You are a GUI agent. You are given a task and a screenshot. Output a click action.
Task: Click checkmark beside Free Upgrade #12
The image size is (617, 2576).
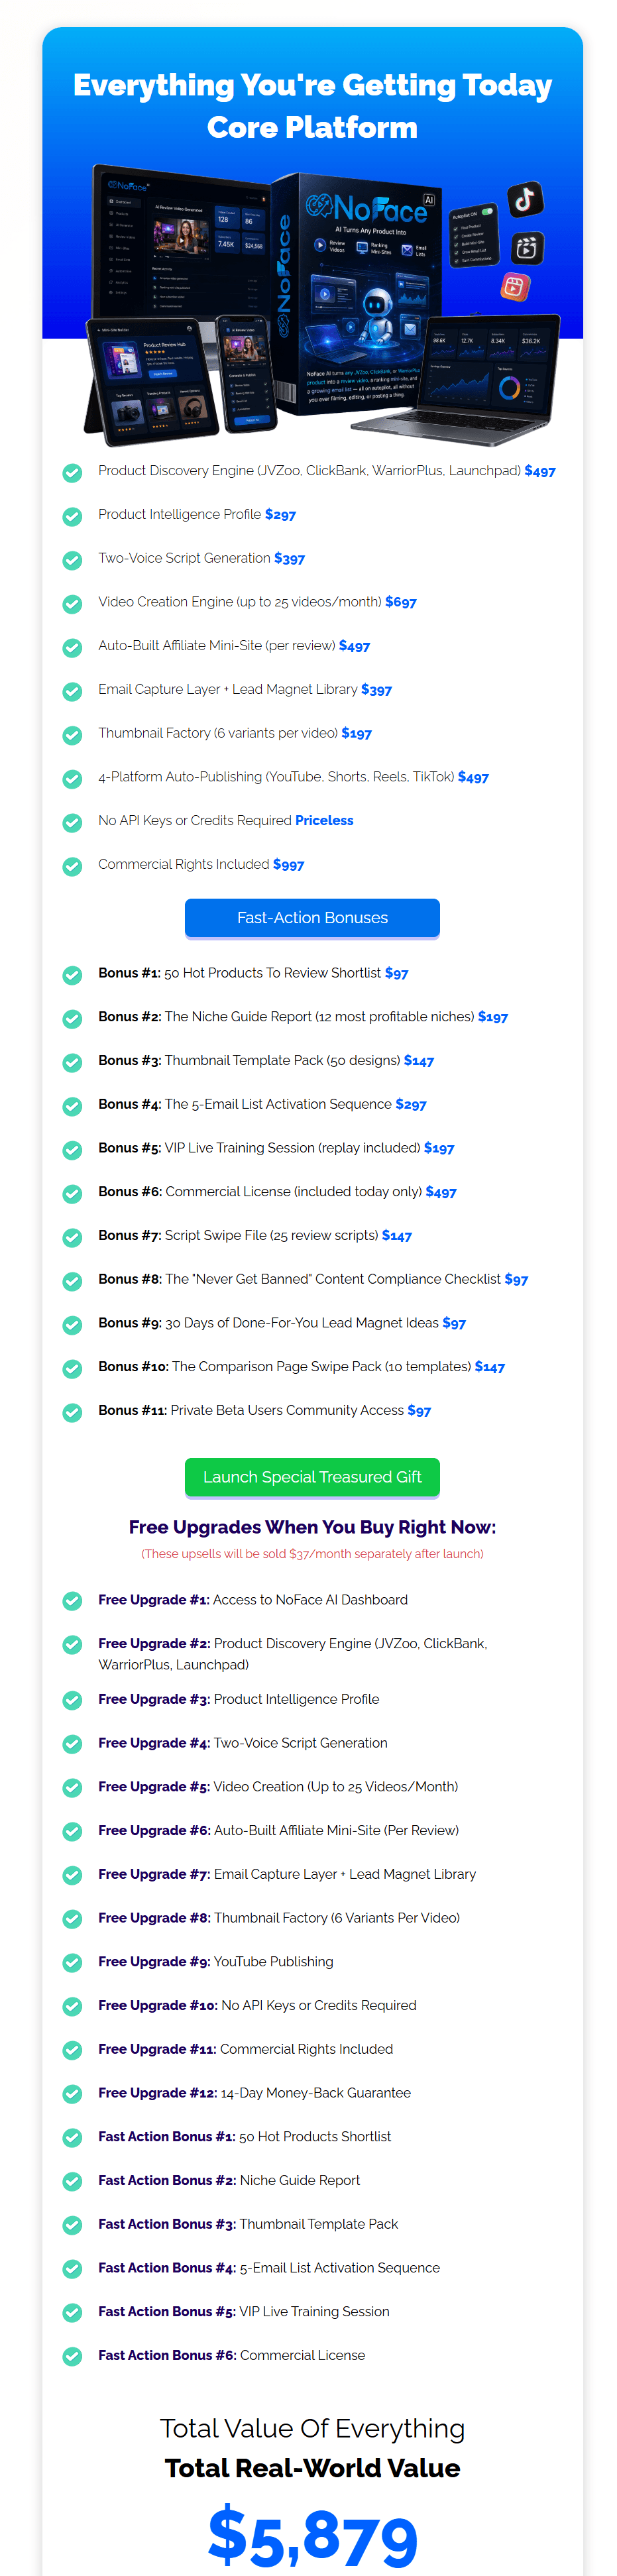[72, 2093]
